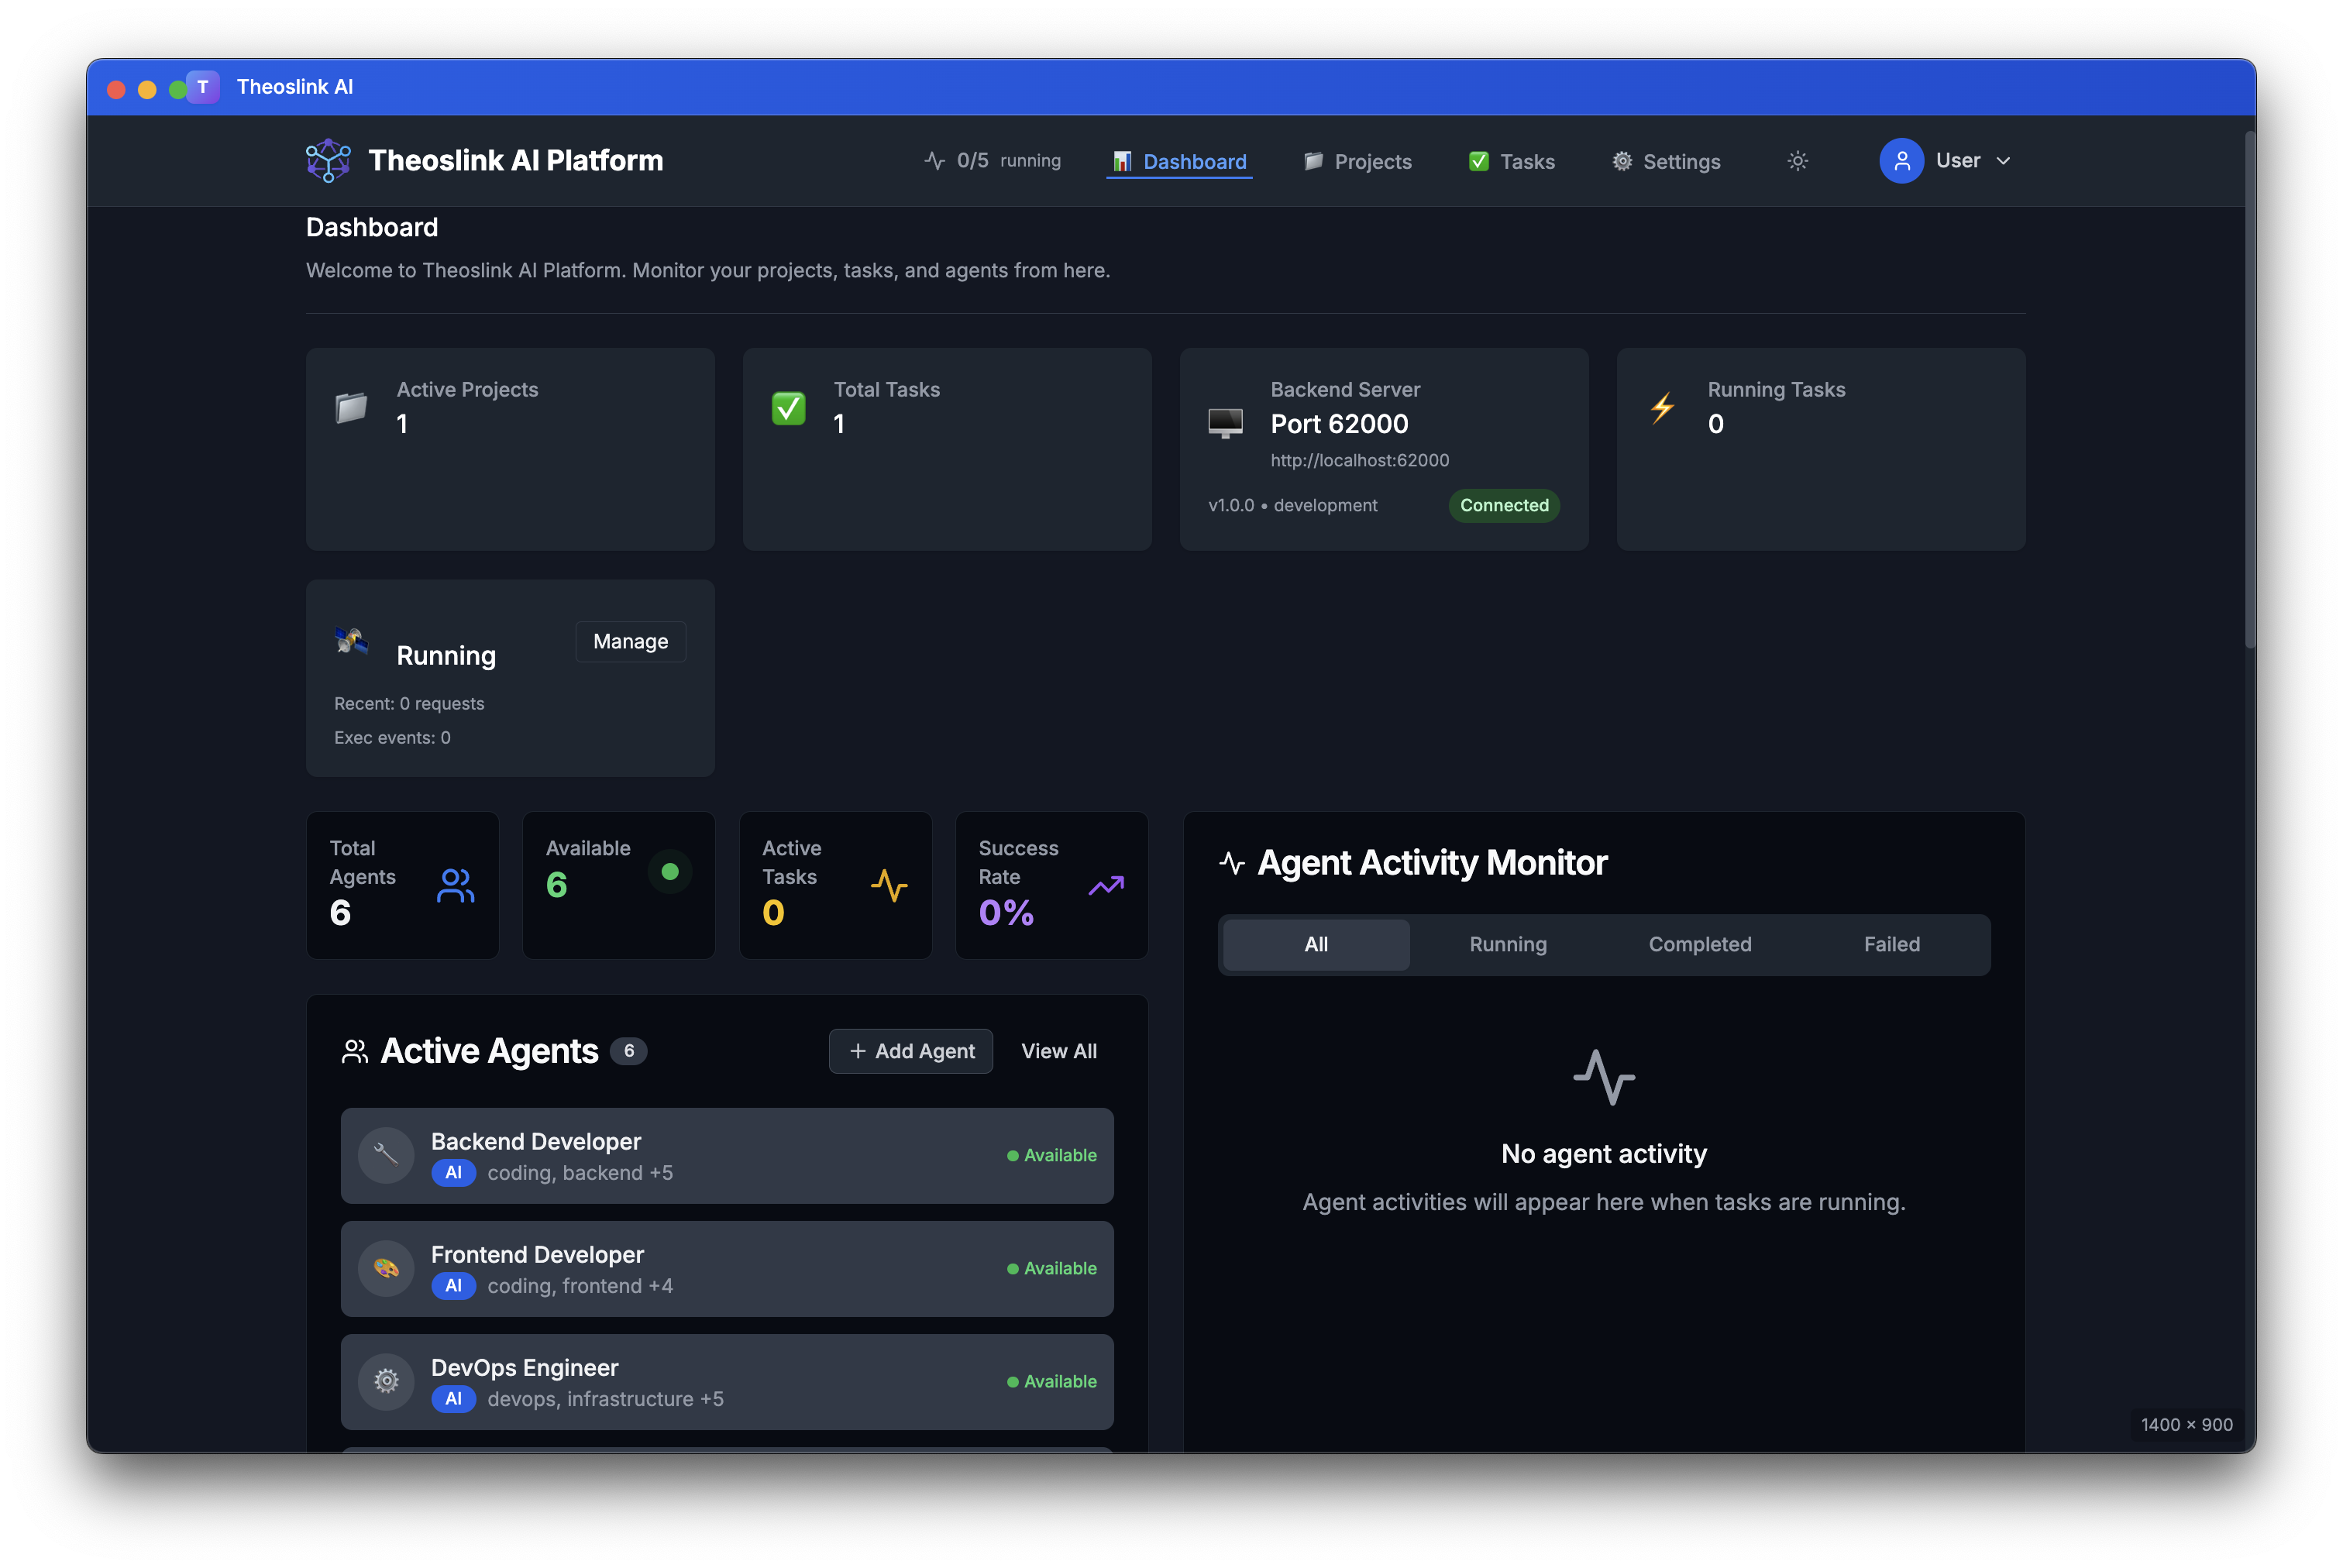Click the Agent Activity Monitor pulse icon
The height and width of the screenshot is (1568, 2343).
tap(1232, 862)
